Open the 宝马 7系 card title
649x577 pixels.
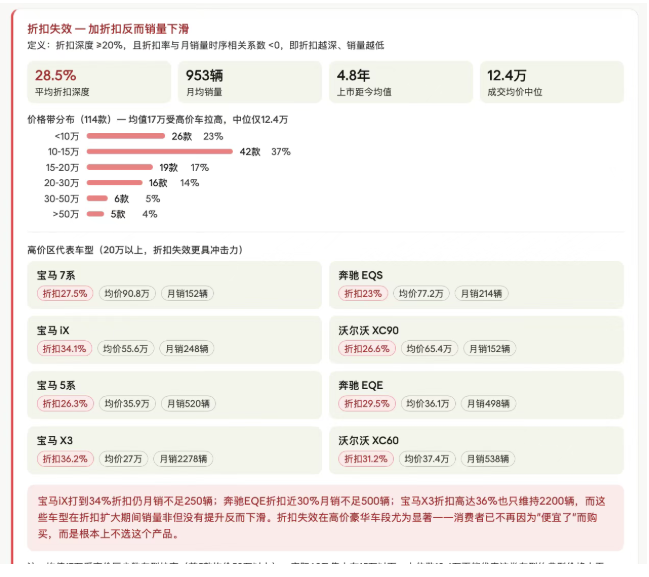click(56, 275)
